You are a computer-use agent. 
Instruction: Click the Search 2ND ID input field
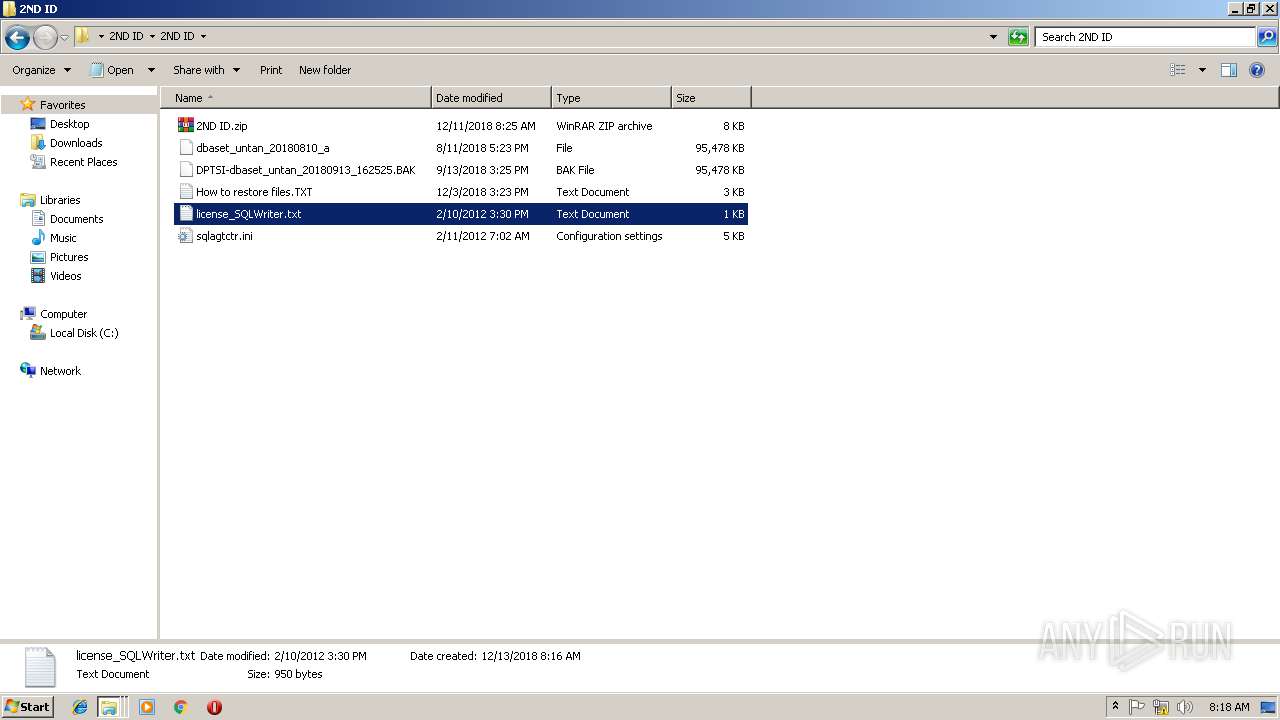coord(1145,37)
